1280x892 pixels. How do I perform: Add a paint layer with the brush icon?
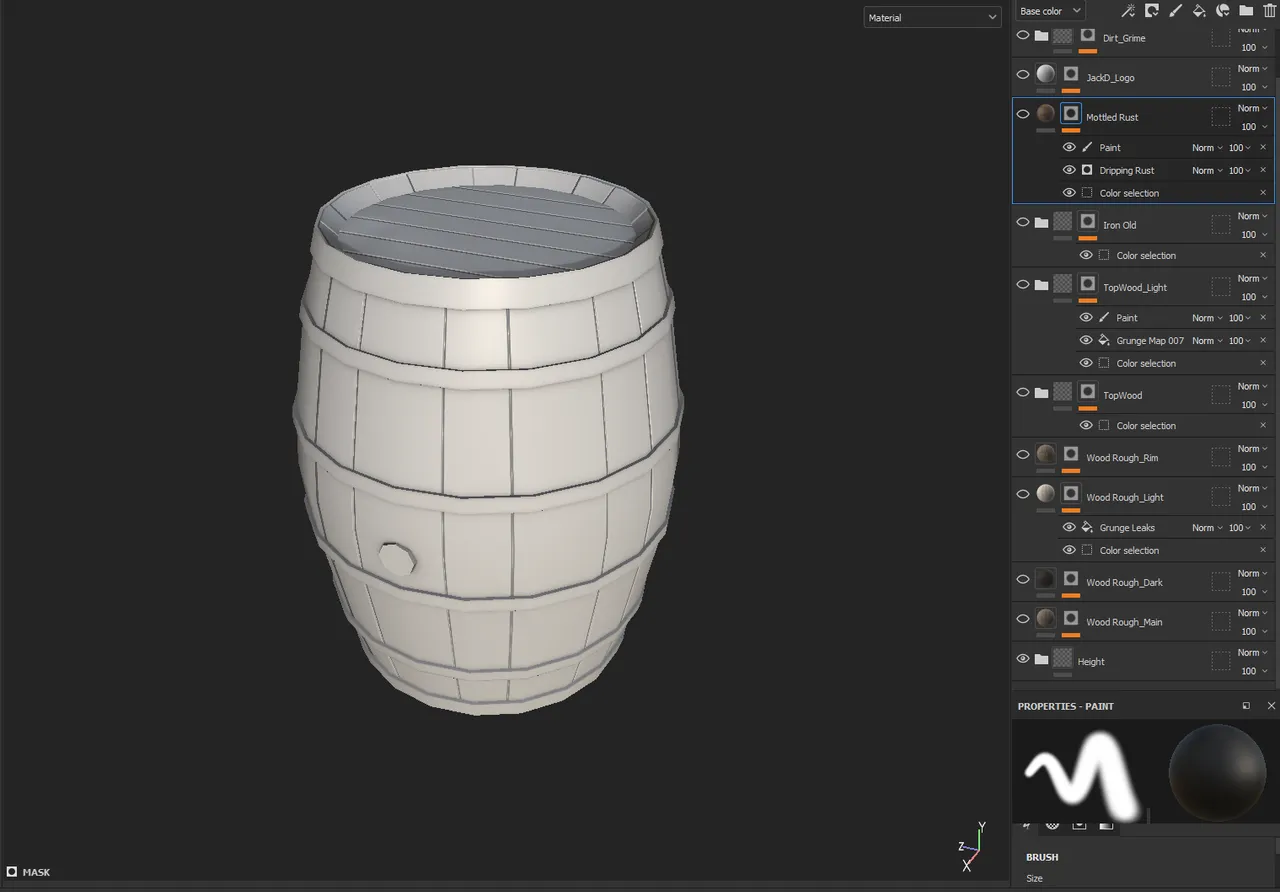click(1175, 11)
